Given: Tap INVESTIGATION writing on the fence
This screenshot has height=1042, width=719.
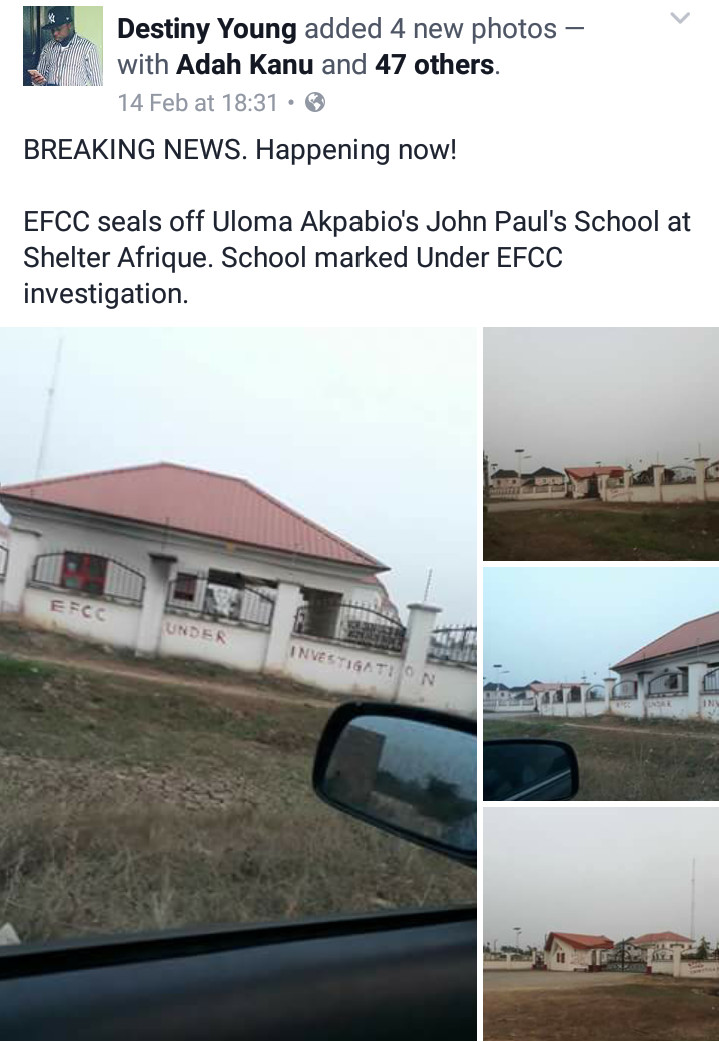Looking at the screenshot, I should tap(363, 665).
